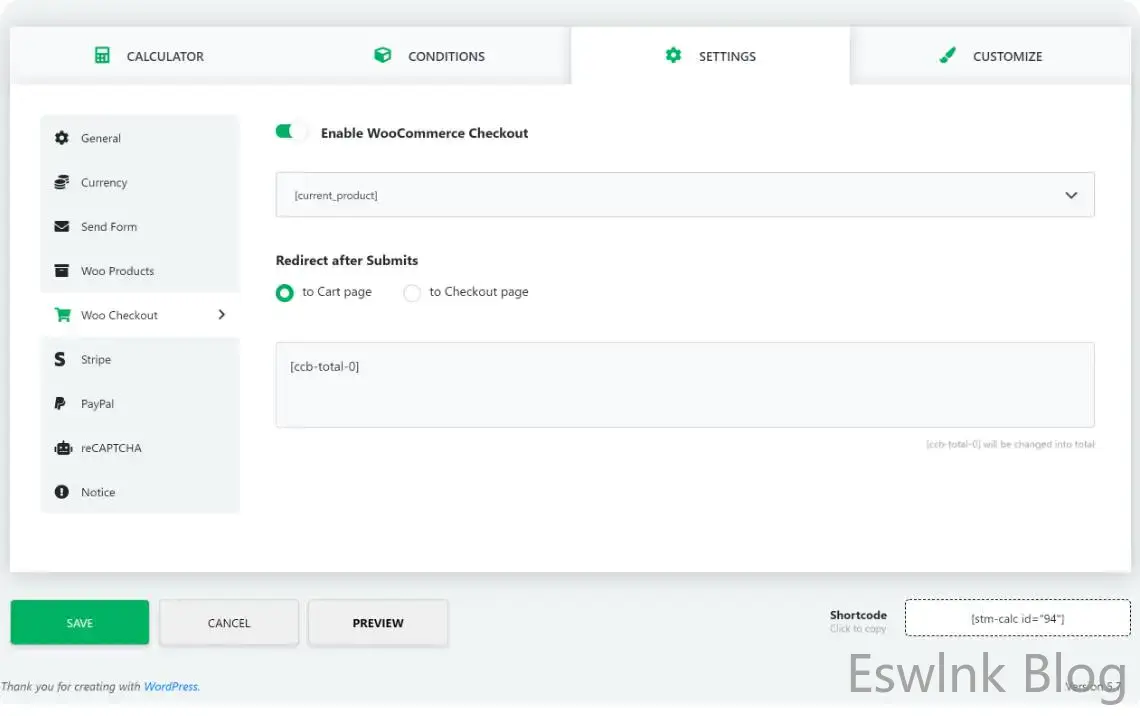Open the Customize tab
1140x716 pixels.
[991, 56]
